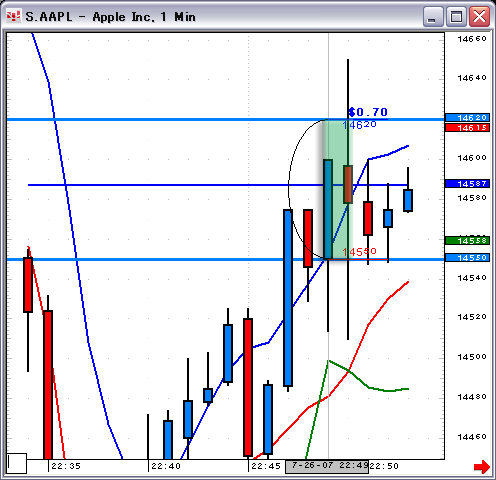Click the tall blue candlestick before 22:49
This screenshot has width=496, height=480.
[x=288, y=298]
